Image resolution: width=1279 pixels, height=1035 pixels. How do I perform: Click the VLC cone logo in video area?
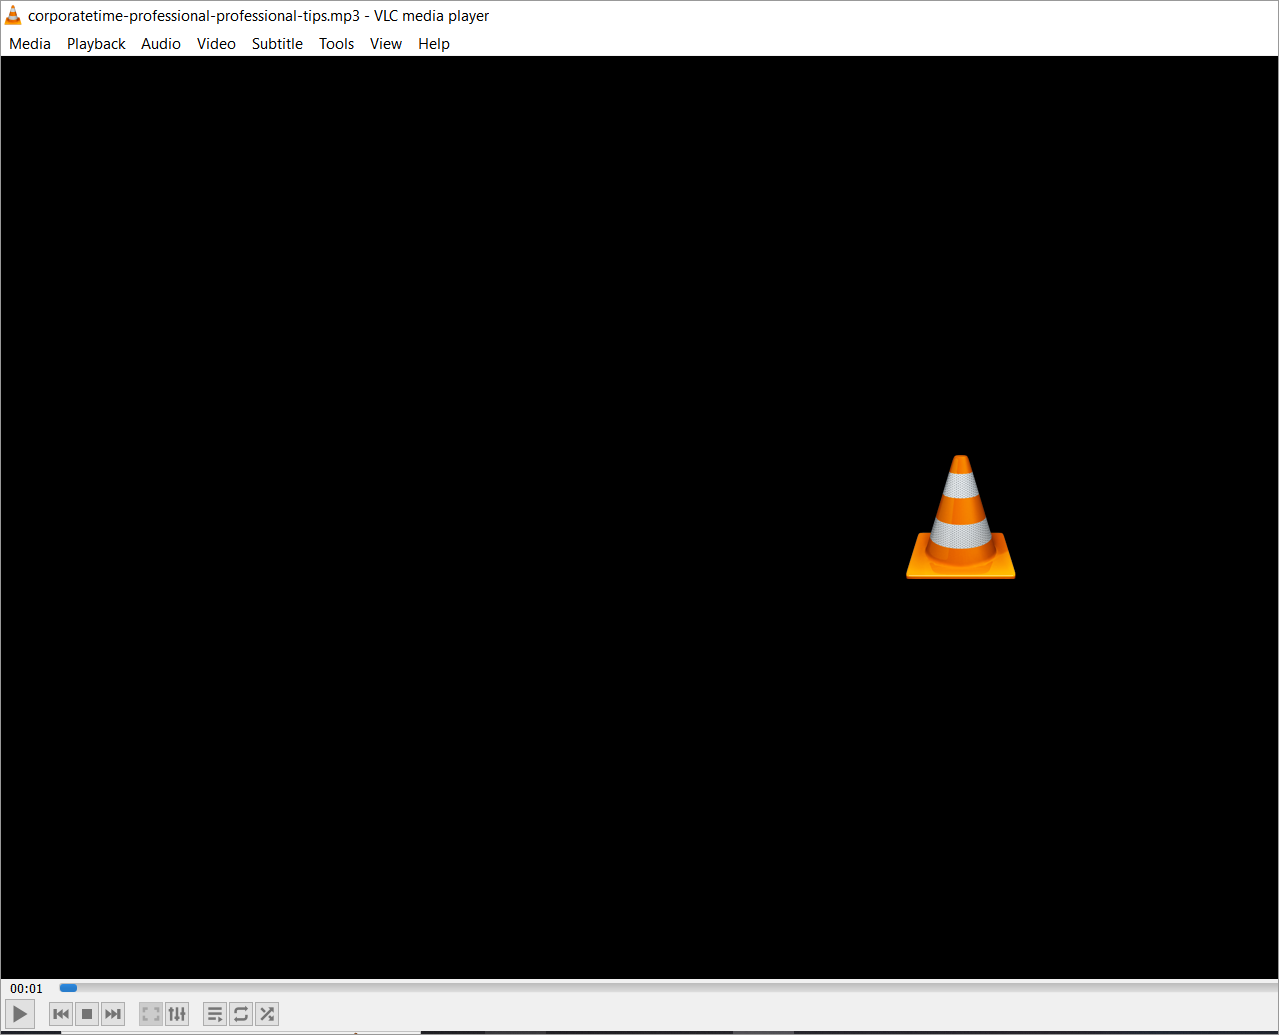pos(961,517)
